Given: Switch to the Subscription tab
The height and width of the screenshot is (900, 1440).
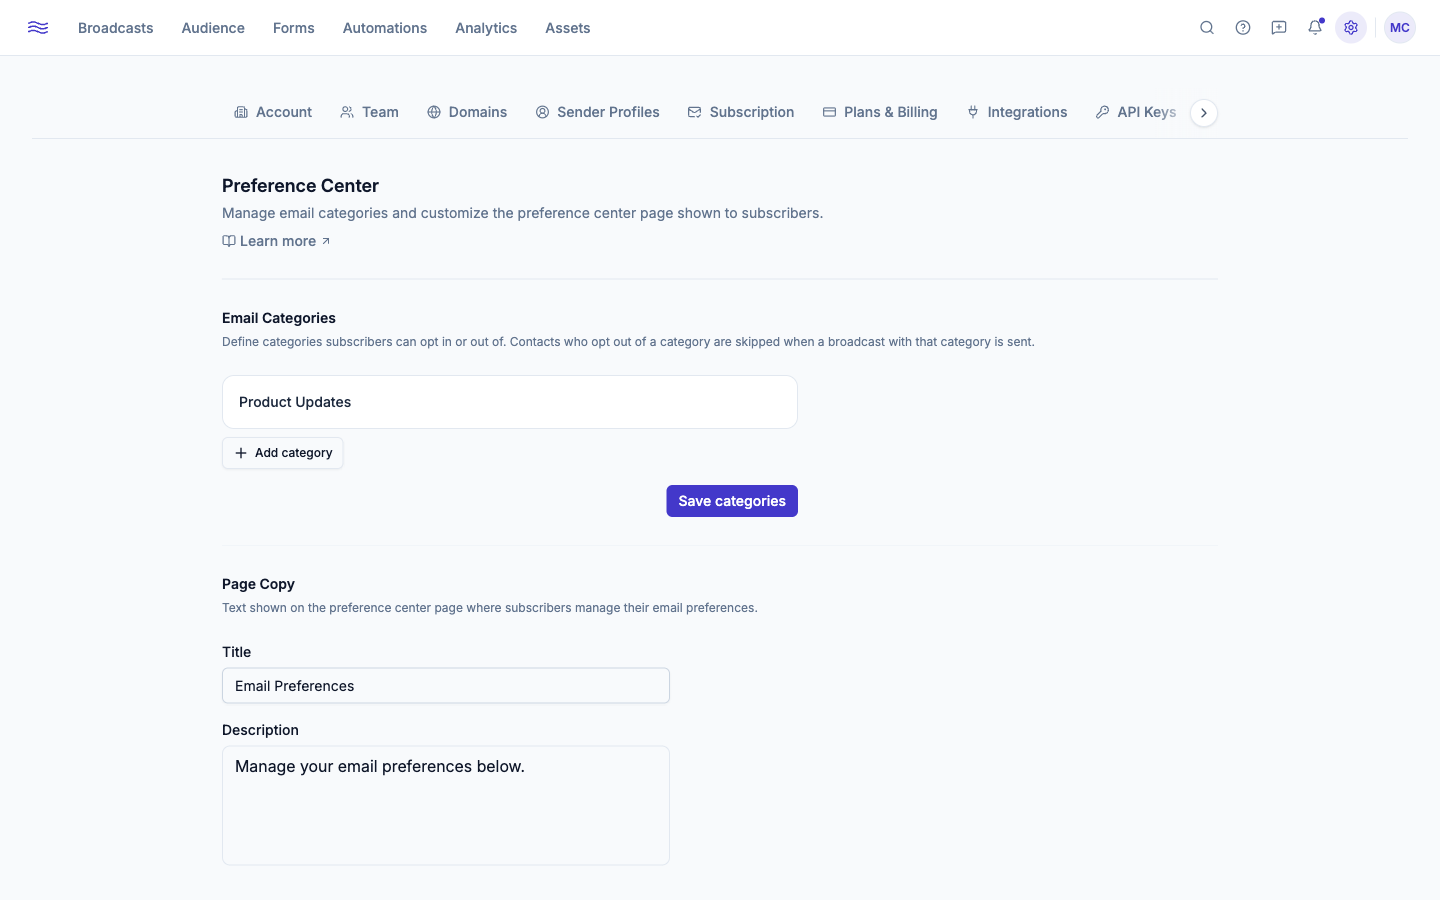Looking at the screenshot, I should tap(741, 112).
